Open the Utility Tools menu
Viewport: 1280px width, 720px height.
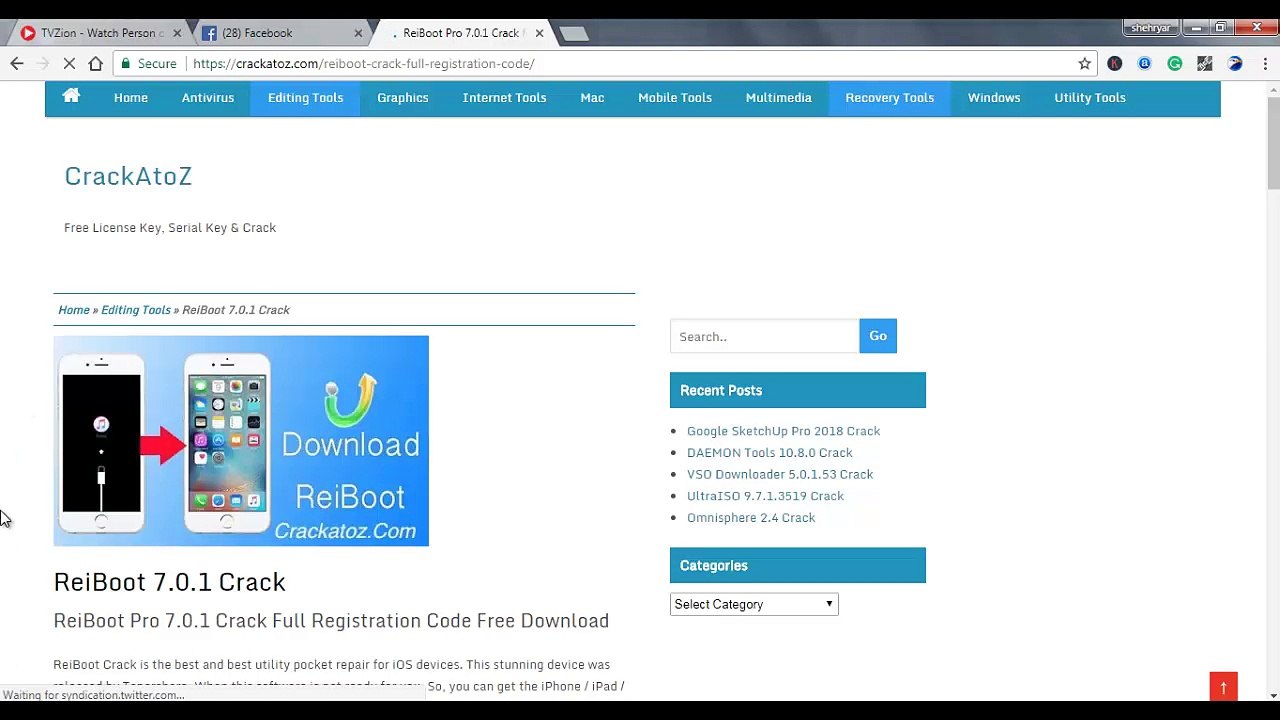(x=1090, y=98)
